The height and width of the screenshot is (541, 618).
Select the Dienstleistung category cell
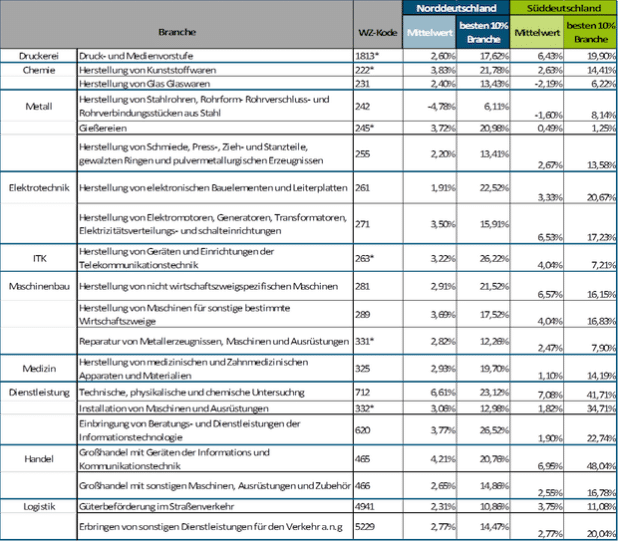[38, 391]
